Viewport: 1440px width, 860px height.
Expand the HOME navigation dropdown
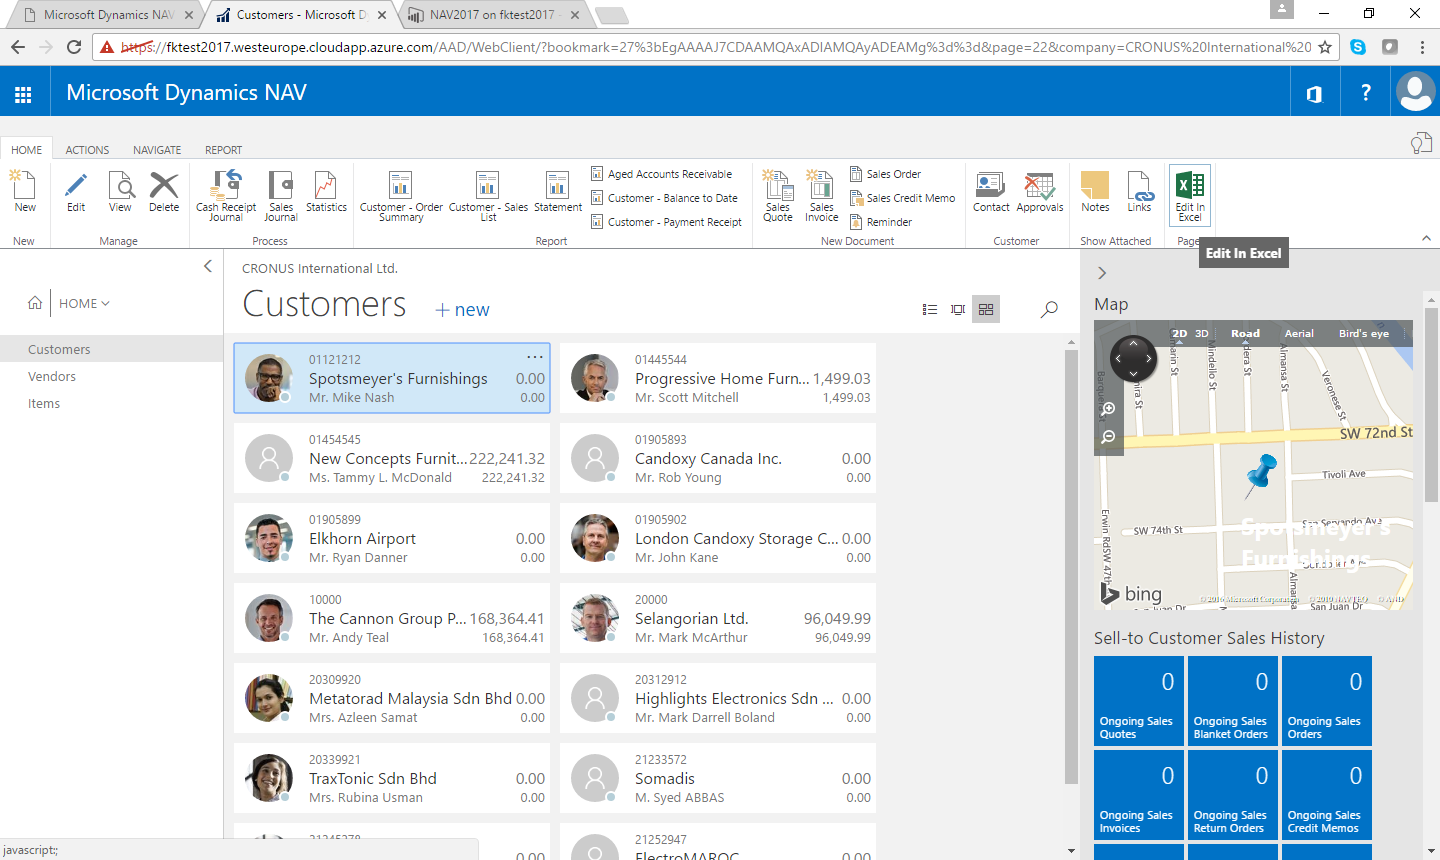[x=84, y=303]
